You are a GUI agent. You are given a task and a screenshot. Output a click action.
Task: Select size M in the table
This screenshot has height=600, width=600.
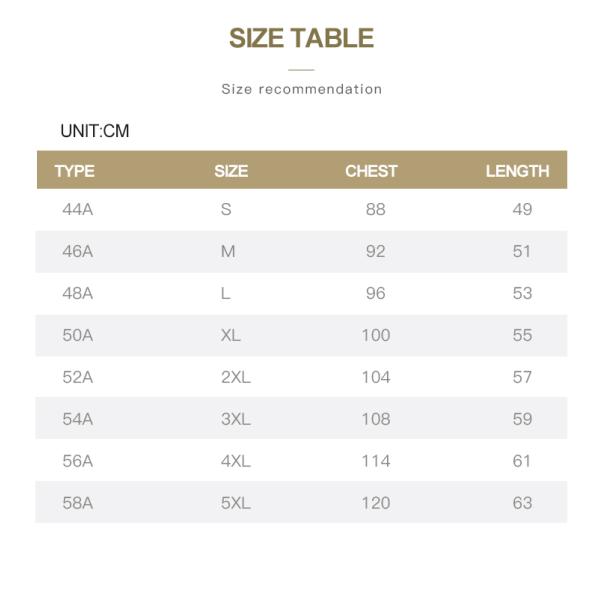pyautogui.click(x=228, y=251)
